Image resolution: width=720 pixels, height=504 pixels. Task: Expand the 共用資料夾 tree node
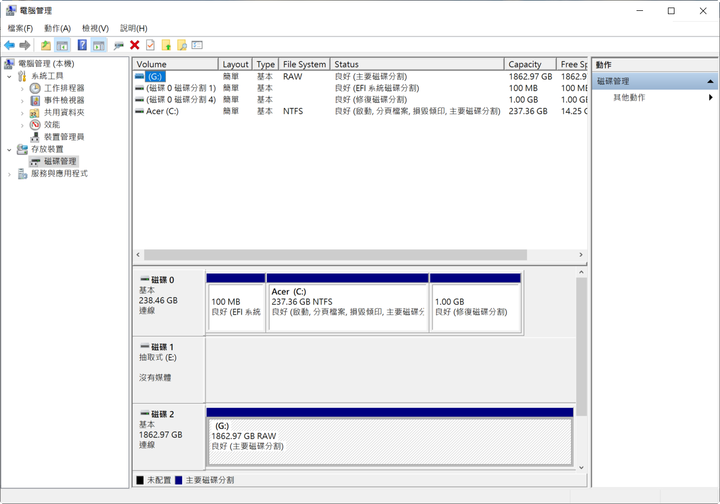(x=22, y=113)
